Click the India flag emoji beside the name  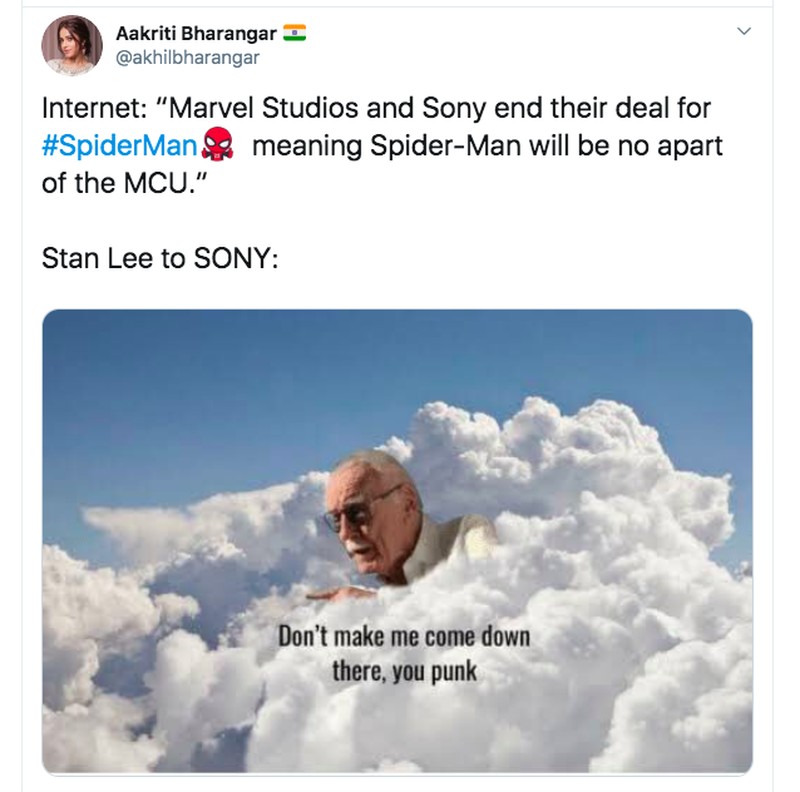(x=294, y=33)
